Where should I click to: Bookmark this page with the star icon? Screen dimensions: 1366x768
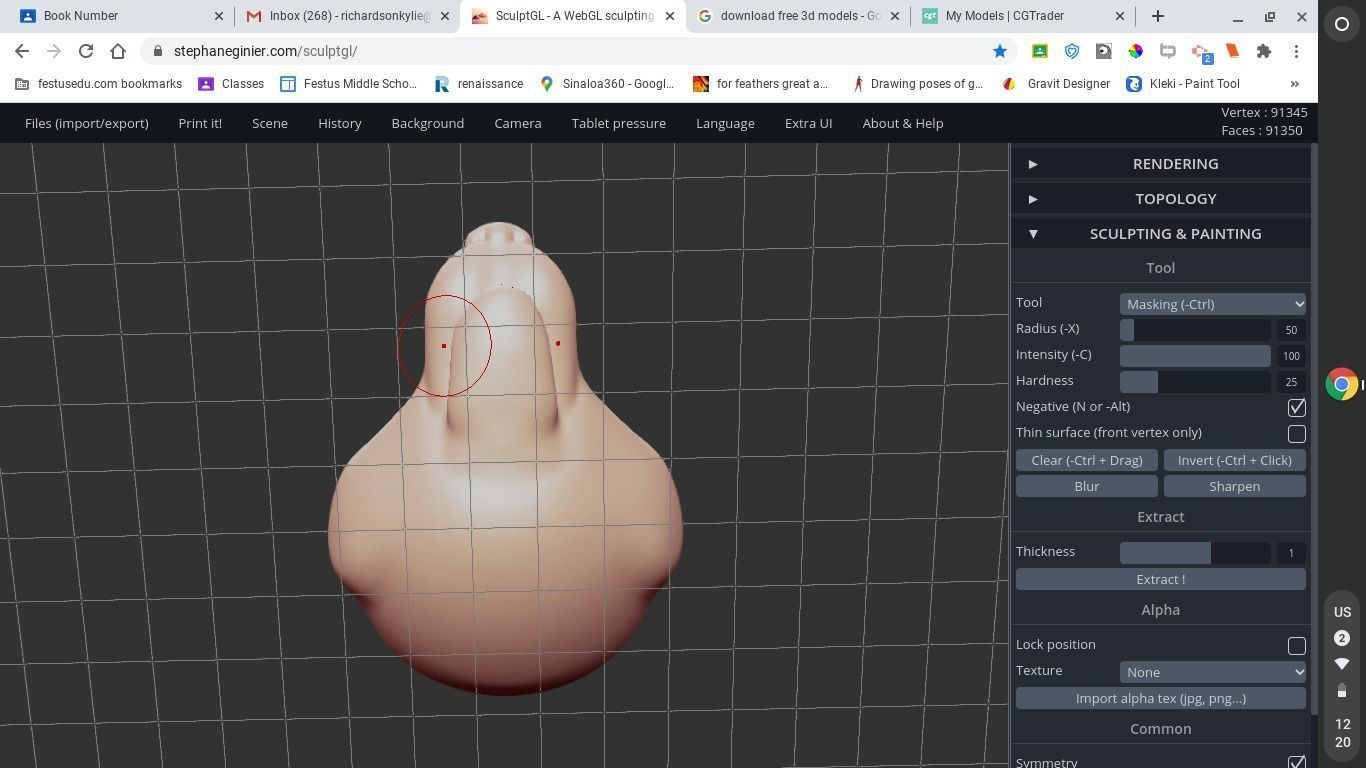tap(999, 51)
